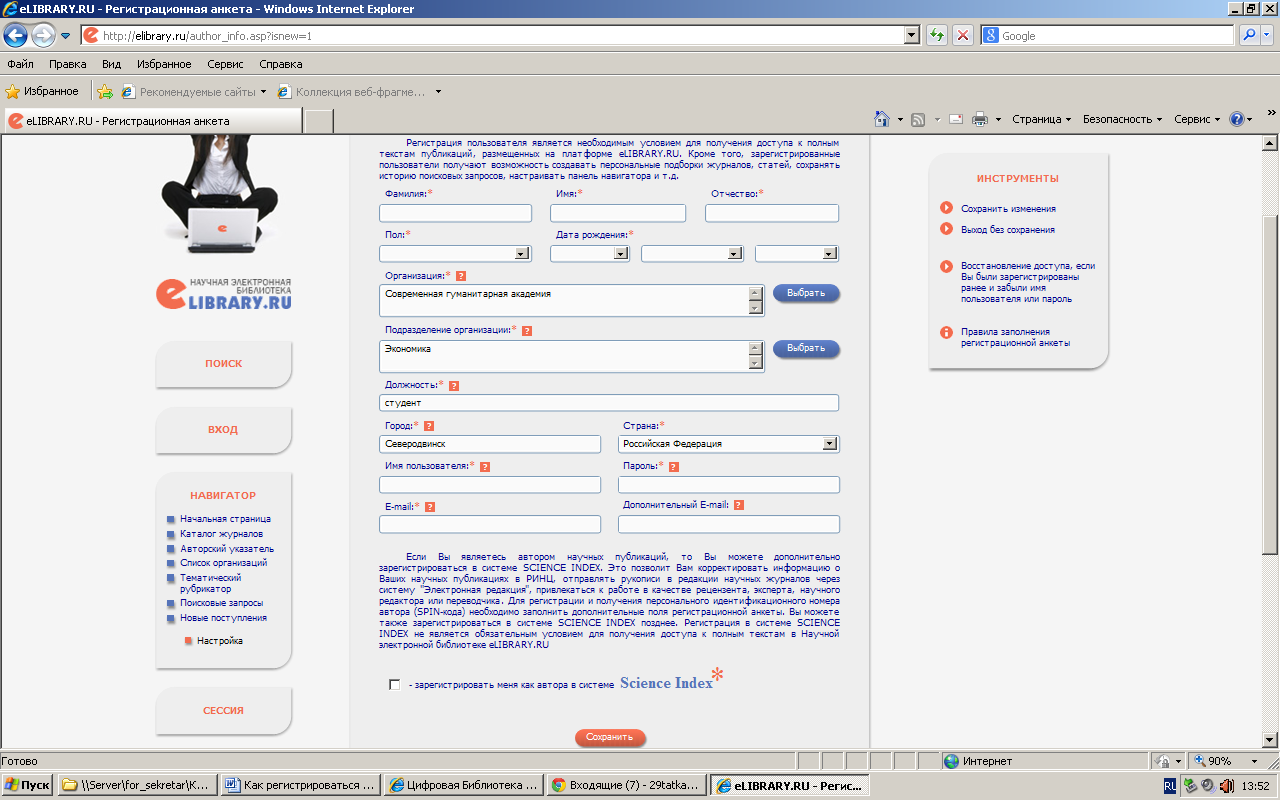The width and height of the screenshot is (1280, 800).
Task: Click the Настройка link in navigator
Action: point(219,641)
